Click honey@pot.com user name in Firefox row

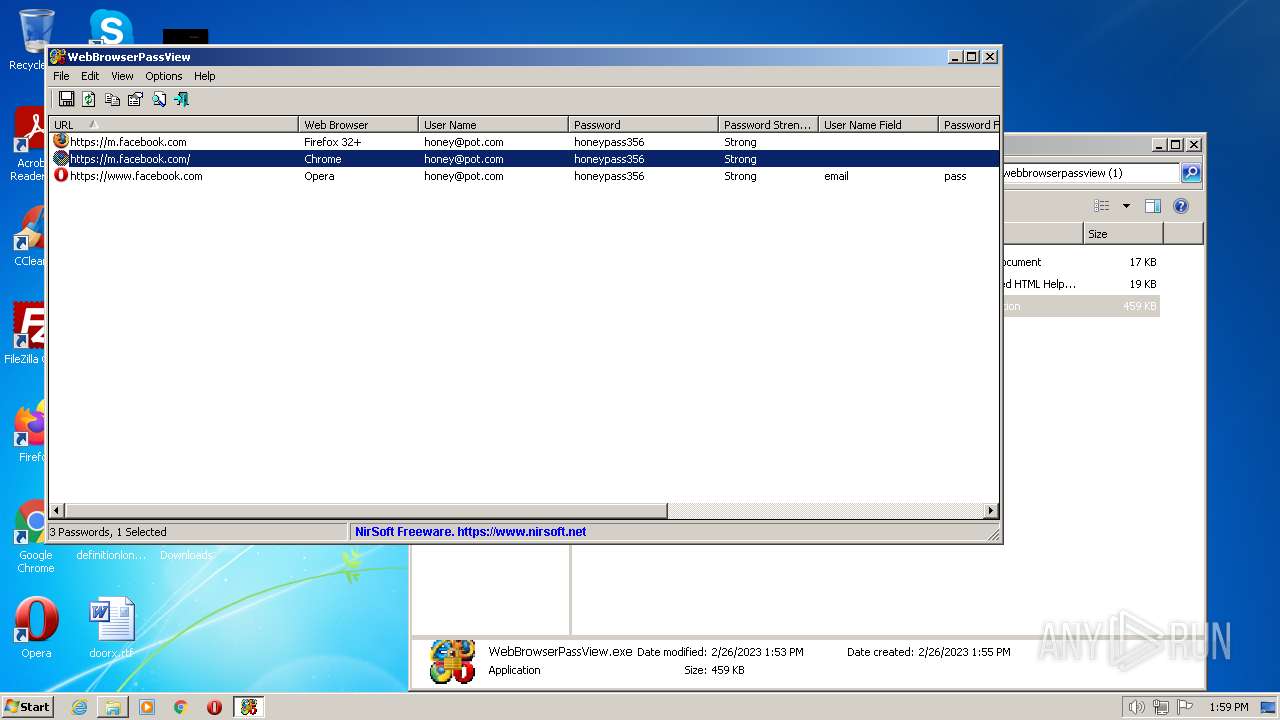[x=463, y=142]
